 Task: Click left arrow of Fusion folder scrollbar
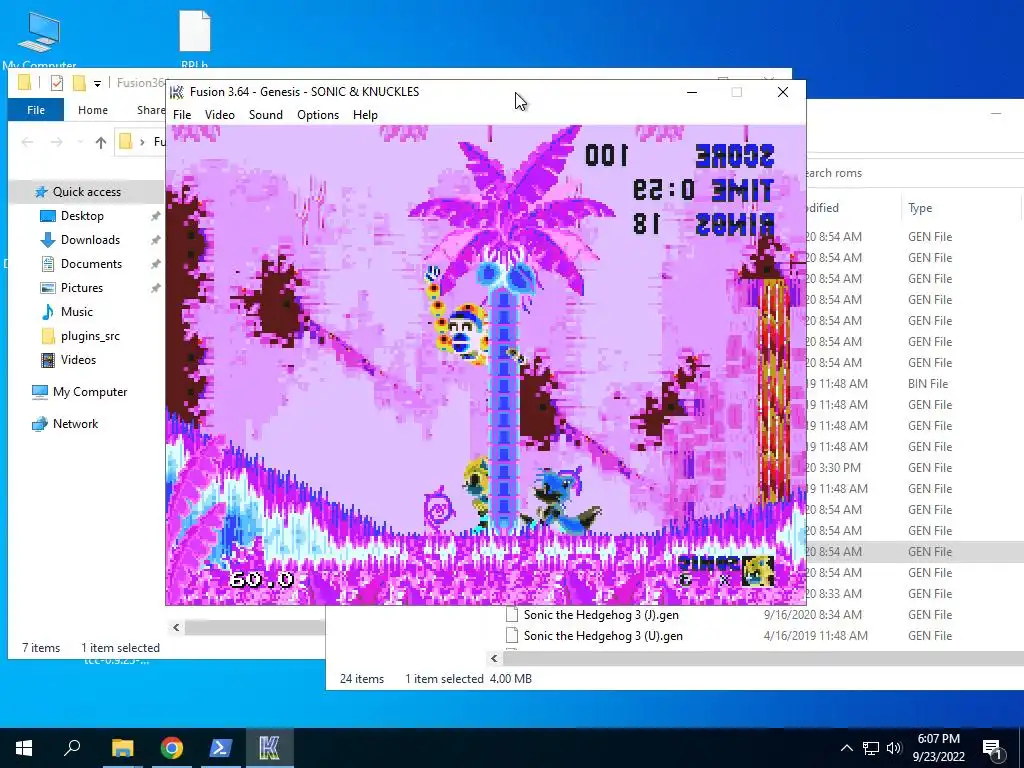(x=176, y=628)
